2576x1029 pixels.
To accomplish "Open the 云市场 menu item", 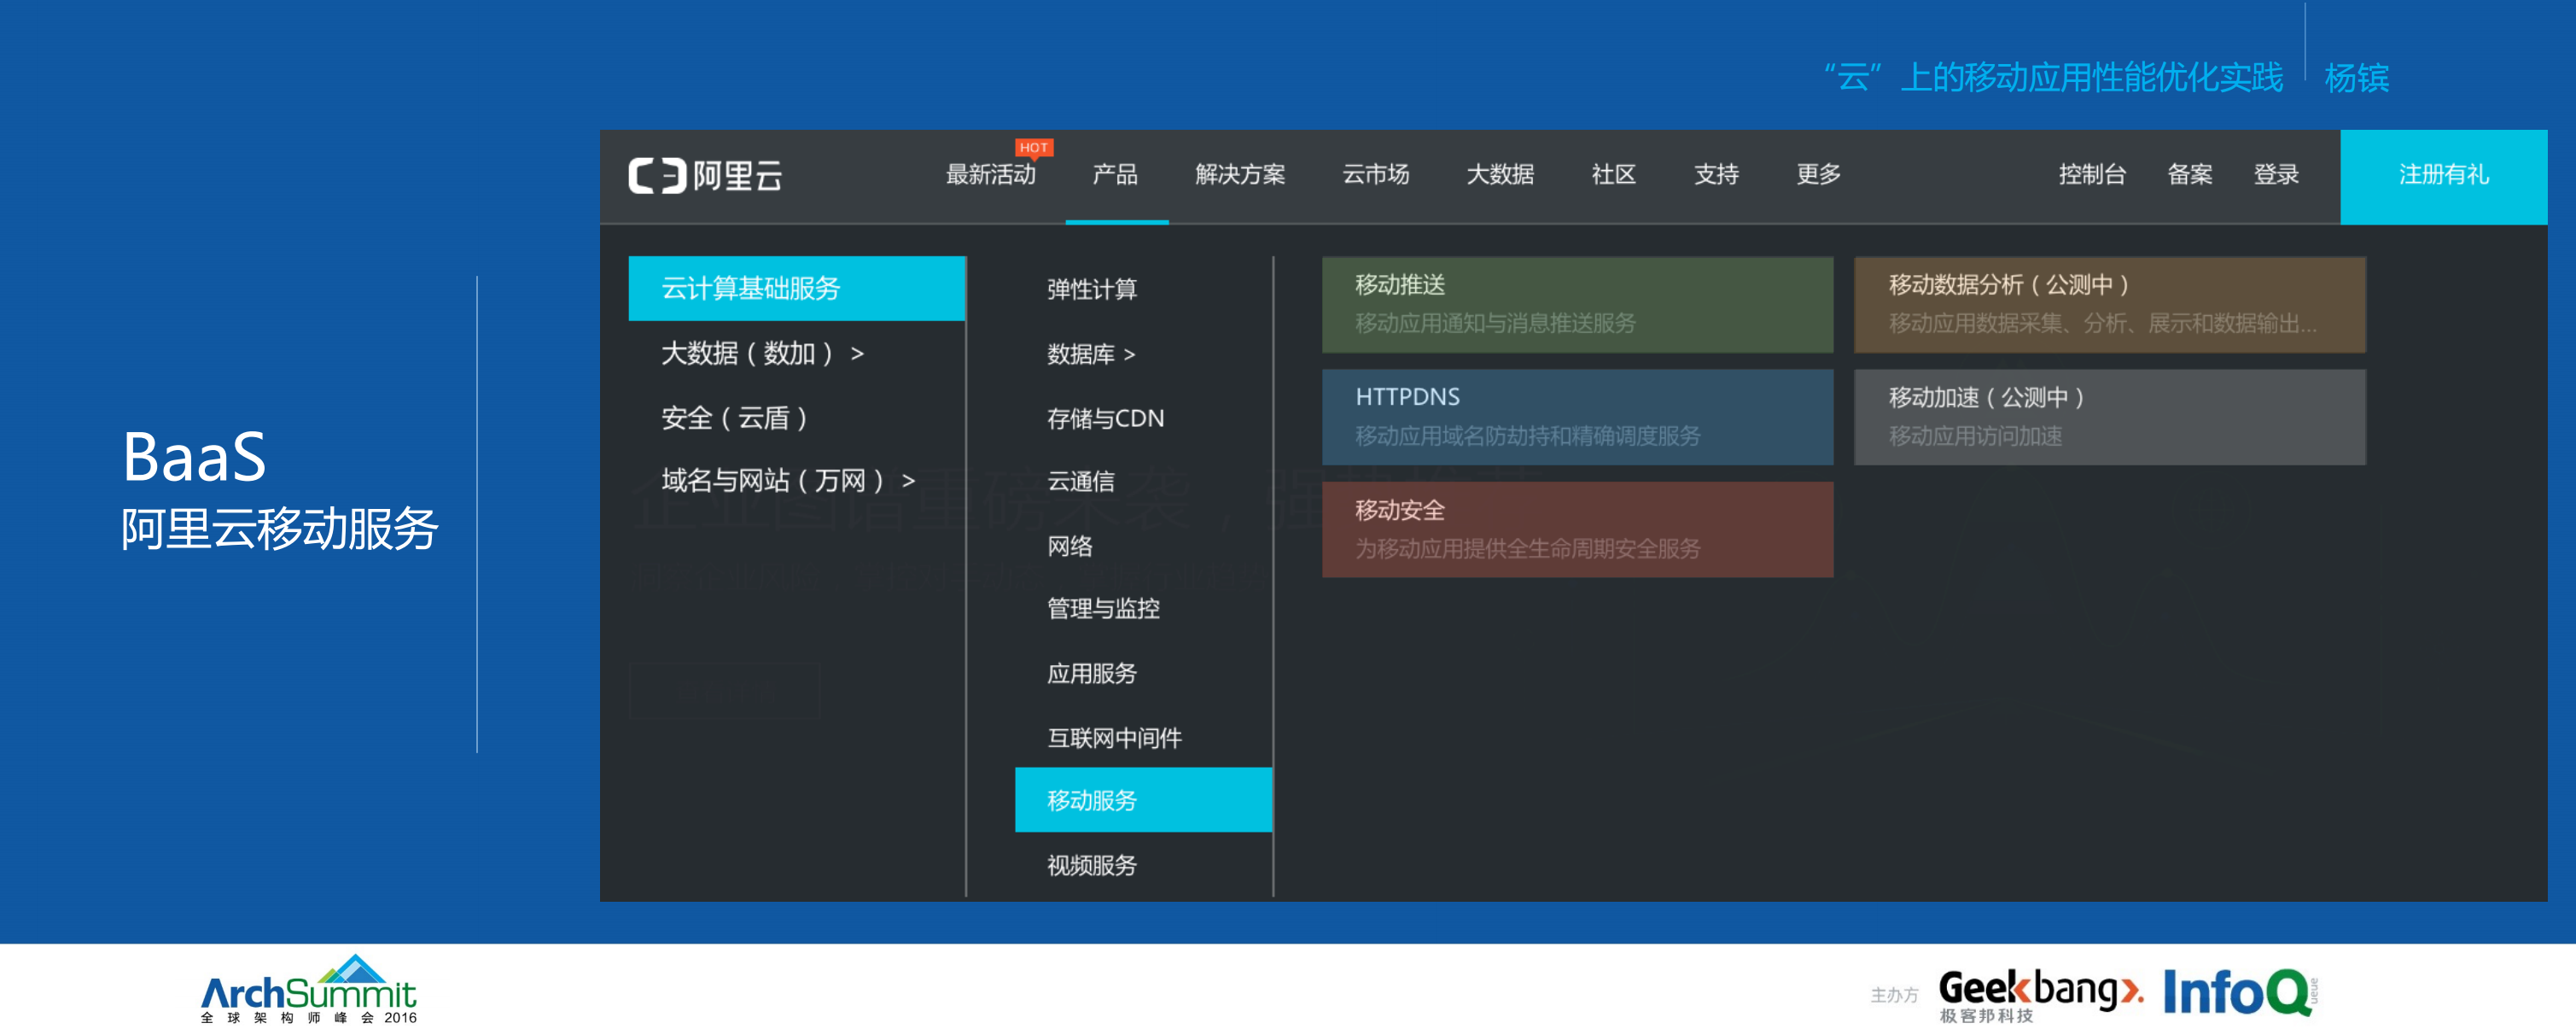I will click(x=1375, y=176).
